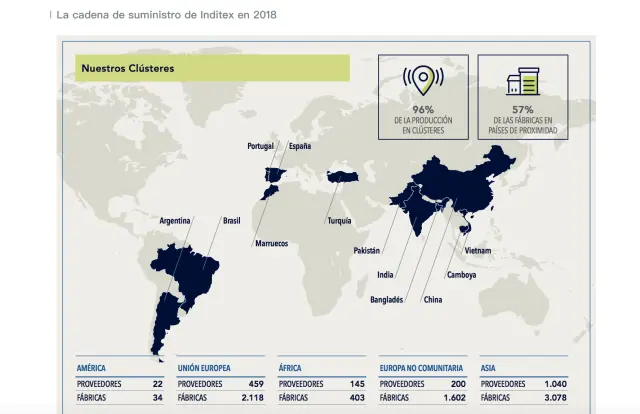Viewport: 640px width, 414px height.
Task: Click the 'EUROPA NO COMUNITARIA' region heading
Action: [421, 368]
